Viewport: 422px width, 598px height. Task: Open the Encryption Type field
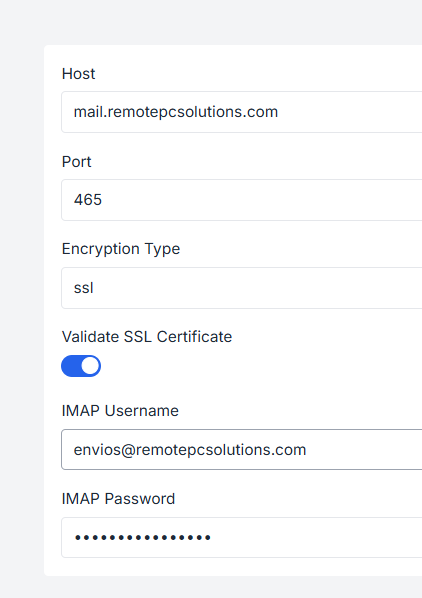(242, 288)
